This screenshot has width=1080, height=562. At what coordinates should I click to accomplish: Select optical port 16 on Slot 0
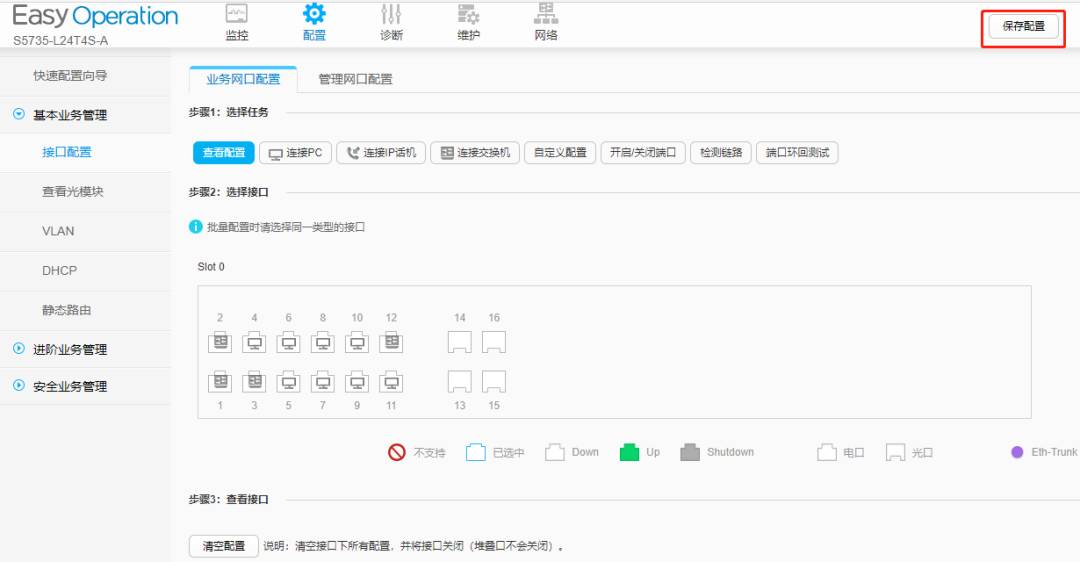tap(494, 342)
